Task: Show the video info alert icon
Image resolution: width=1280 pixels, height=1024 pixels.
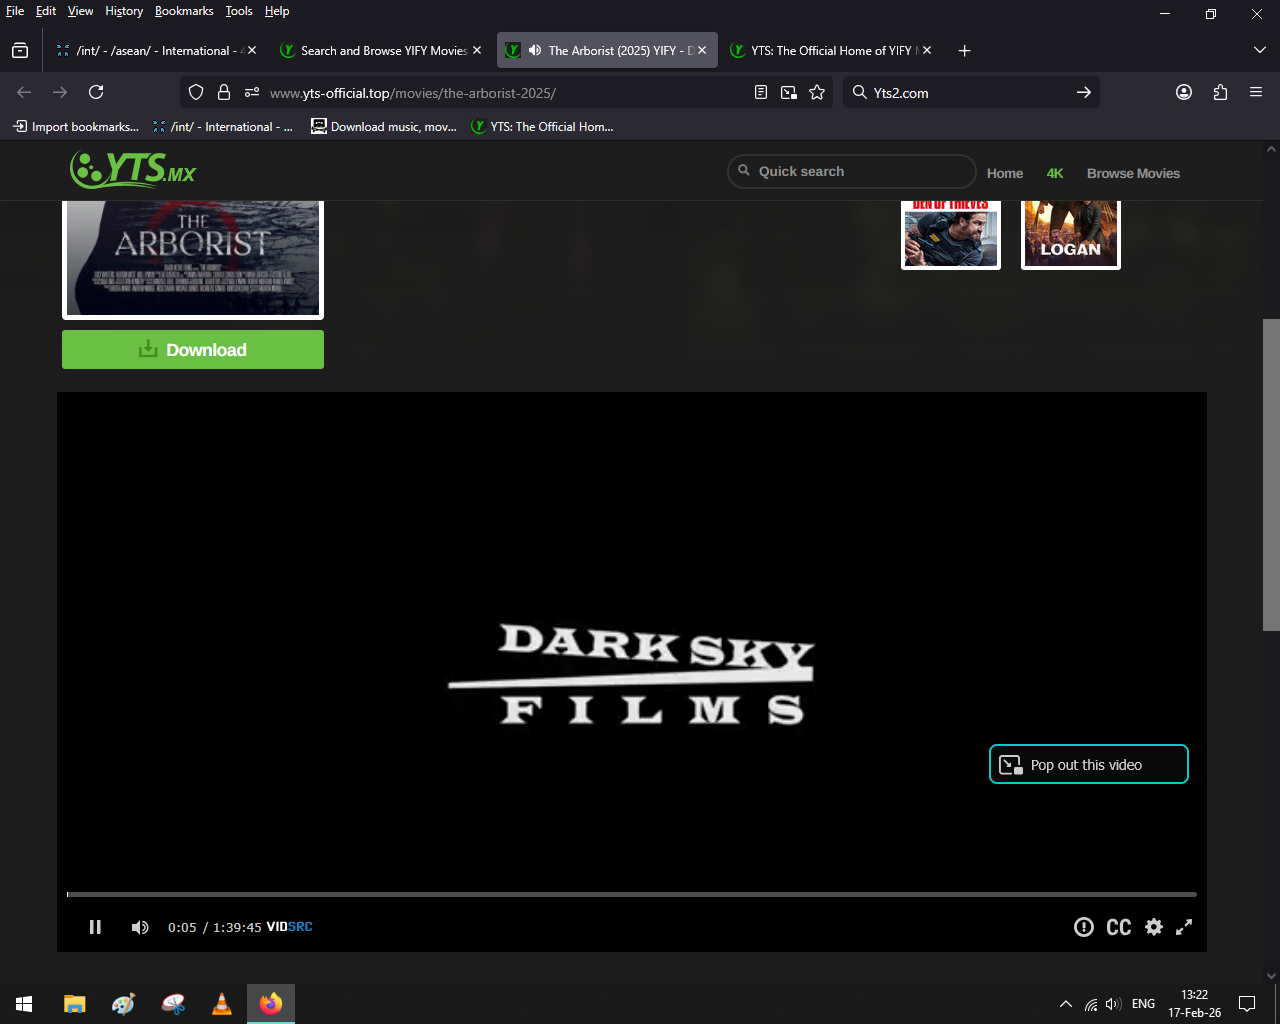Action: (x=1084, y=927)
